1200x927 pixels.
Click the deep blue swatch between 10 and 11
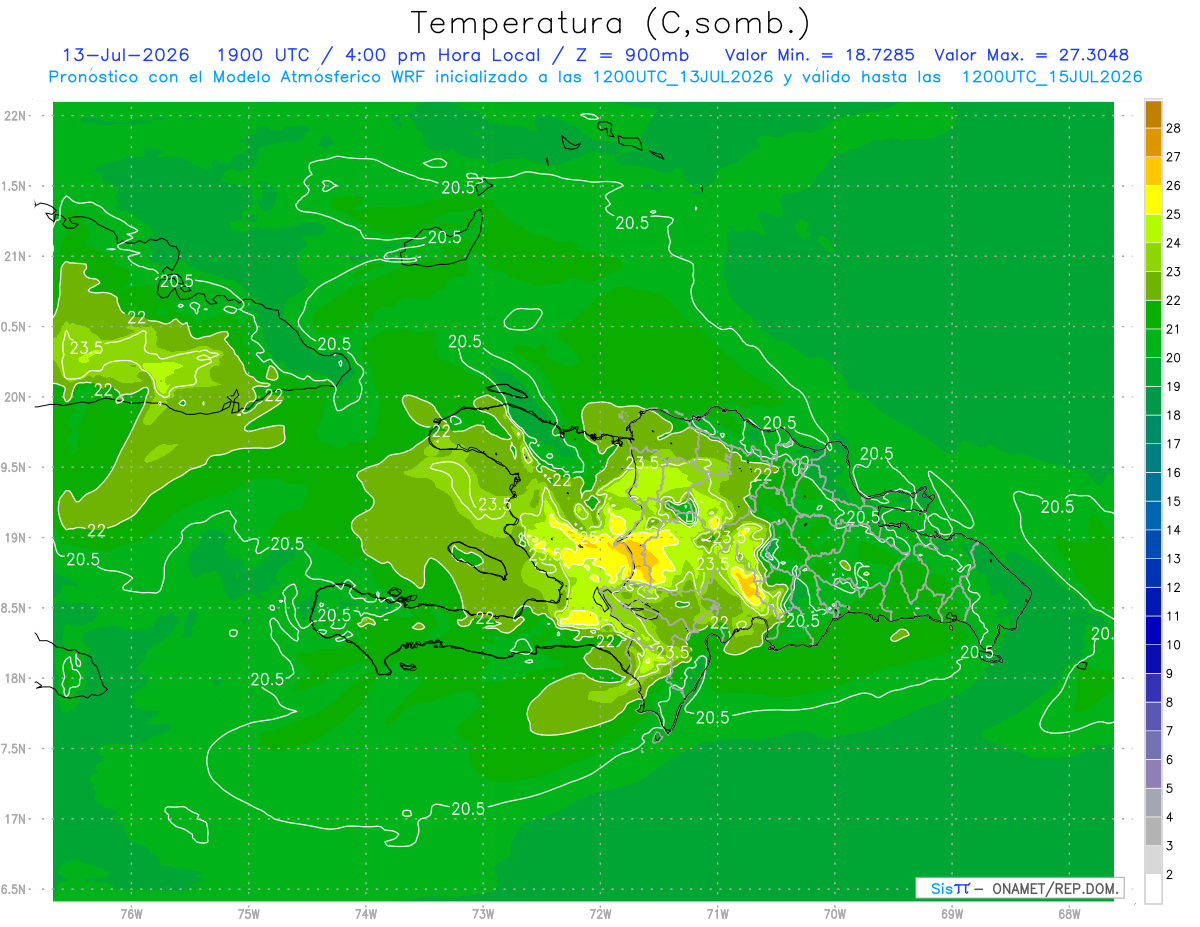1153,631
